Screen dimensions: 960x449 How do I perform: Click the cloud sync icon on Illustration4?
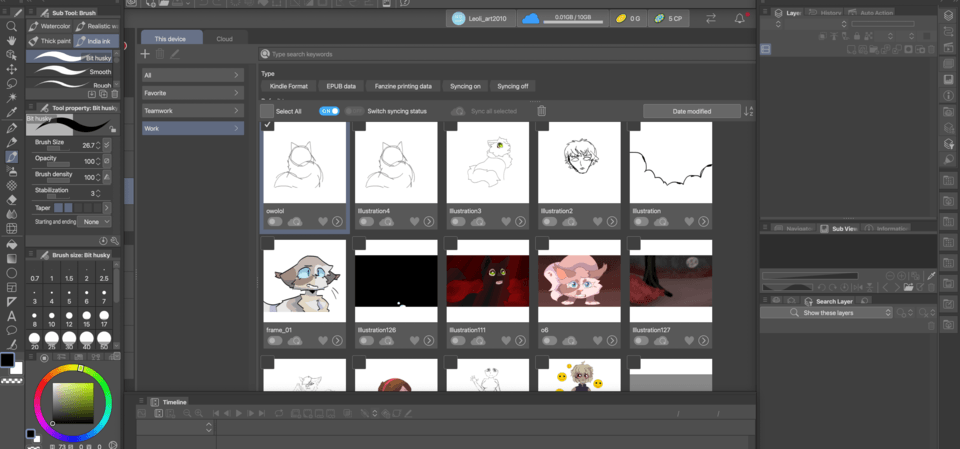click(387, 222)
